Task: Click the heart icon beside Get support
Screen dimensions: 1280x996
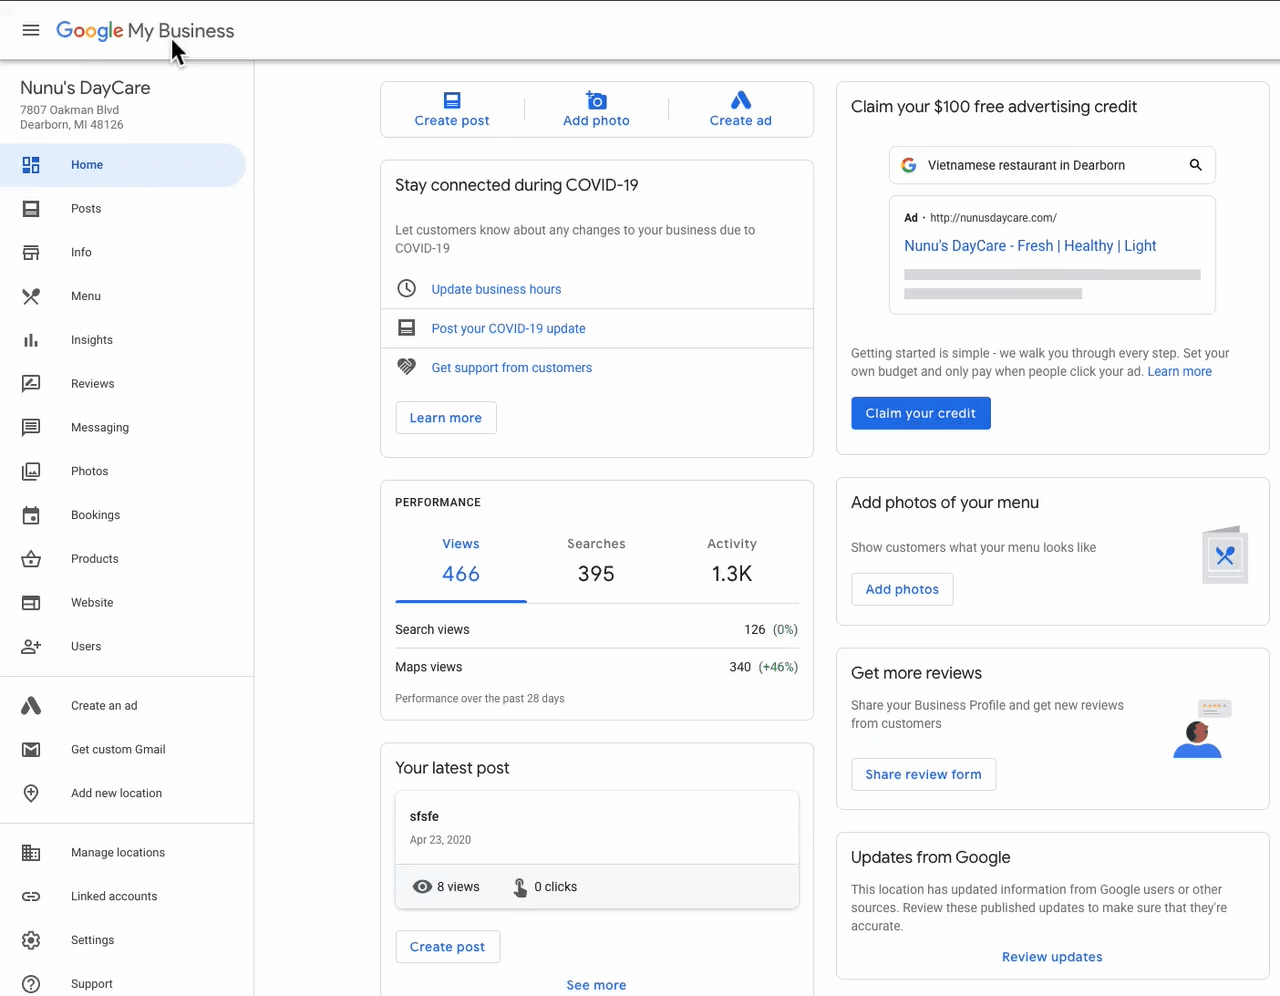Action: pyautogui.click(x=406, y=367)
